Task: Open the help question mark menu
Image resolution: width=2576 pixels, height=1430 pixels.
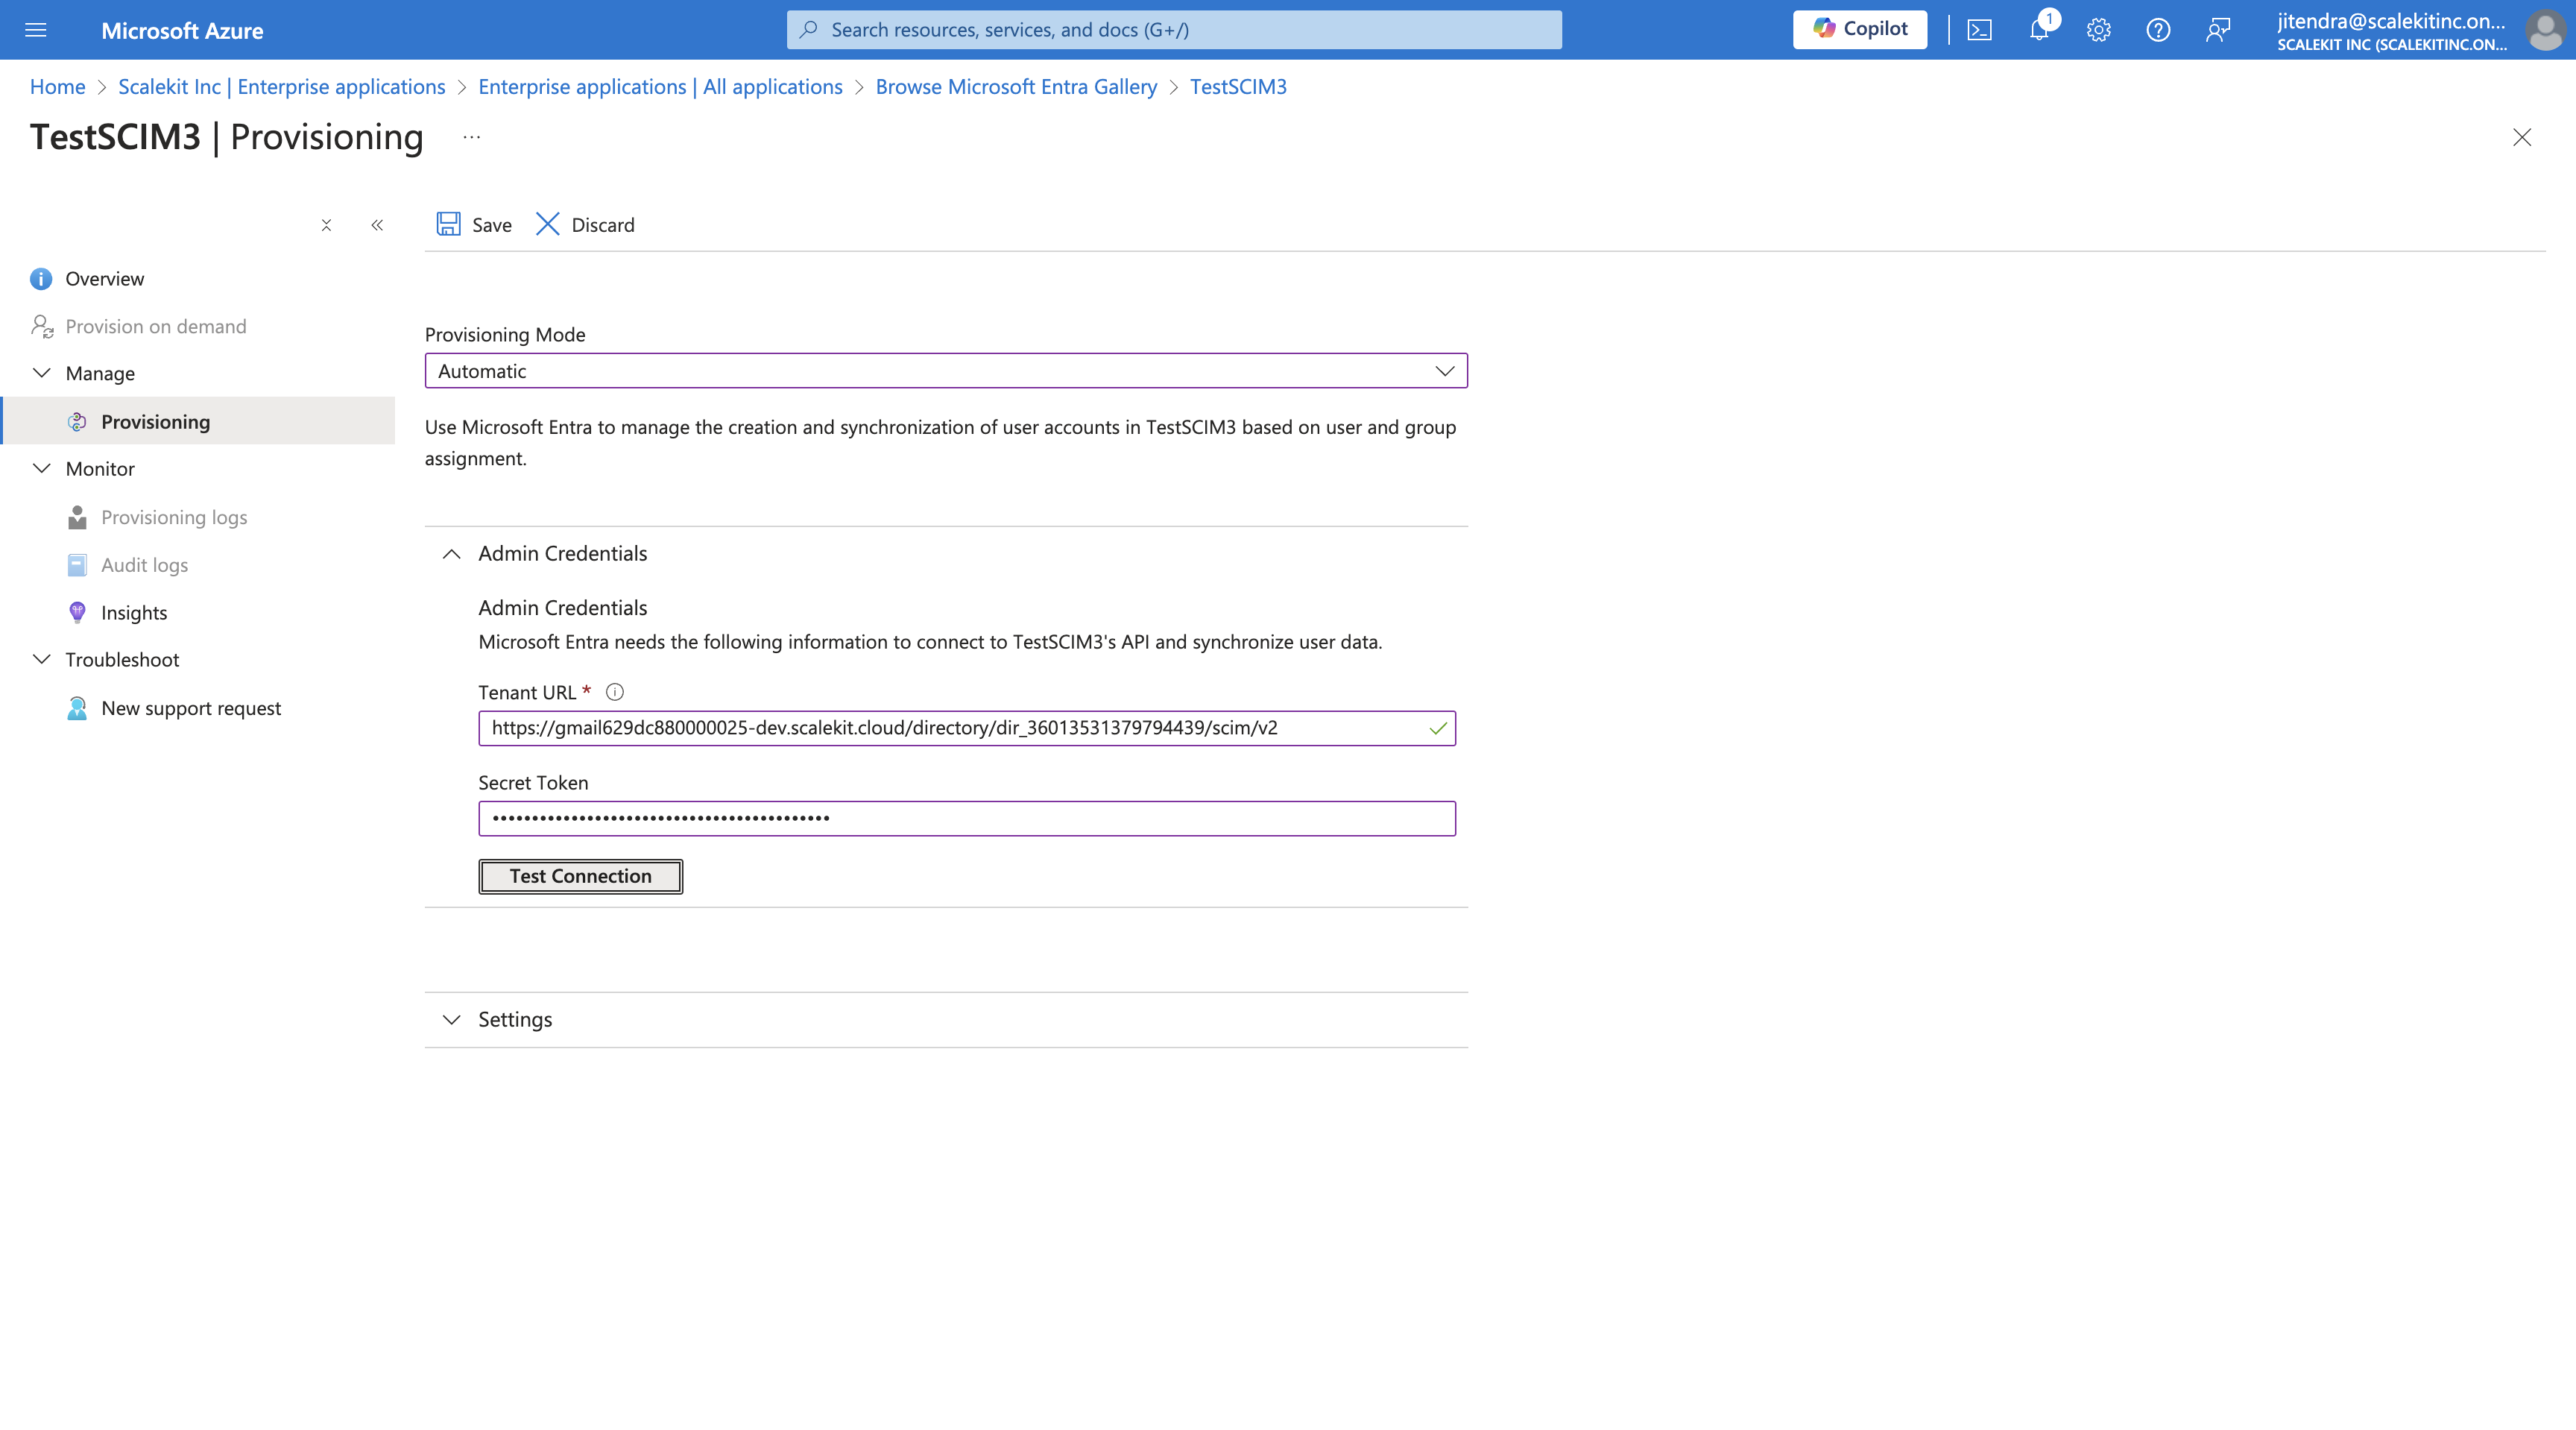Action: [2158, 30]
